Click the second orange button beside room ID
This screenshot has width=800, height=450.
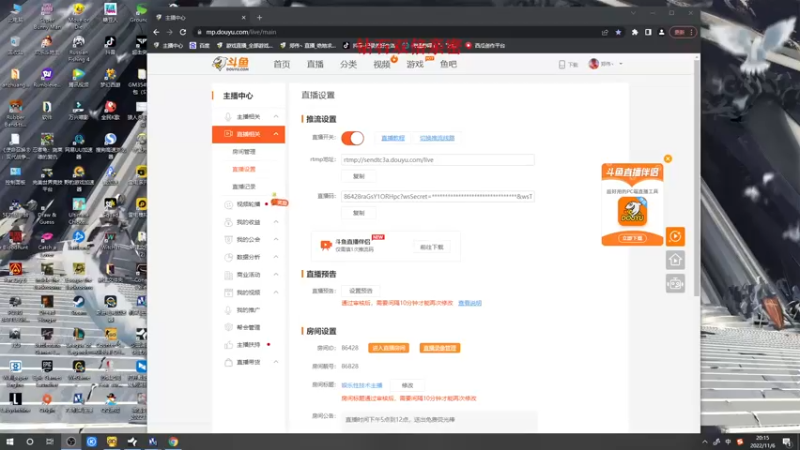click(440, 348)
